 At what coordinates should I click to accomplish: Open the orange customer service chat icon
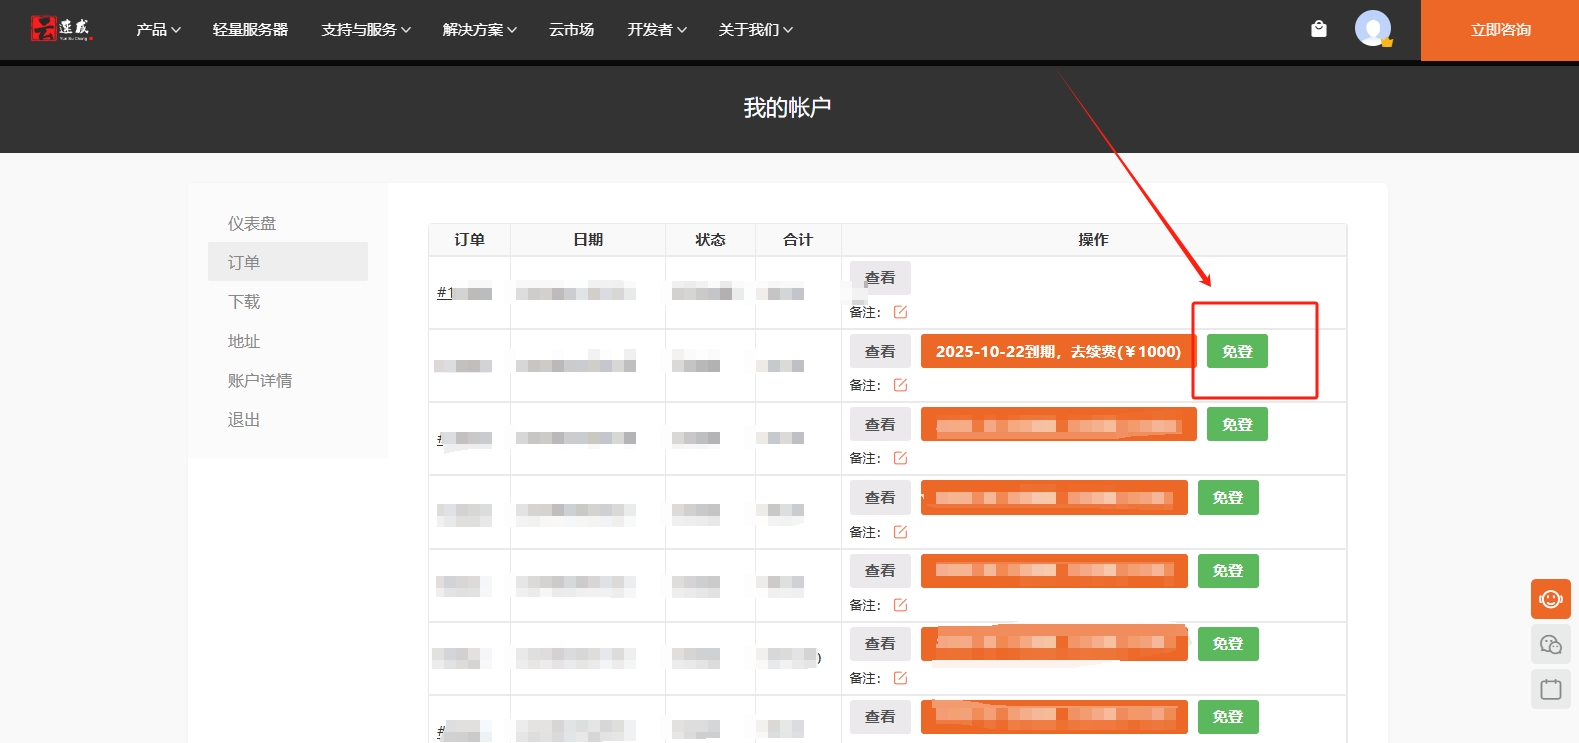coord(1551,599)
